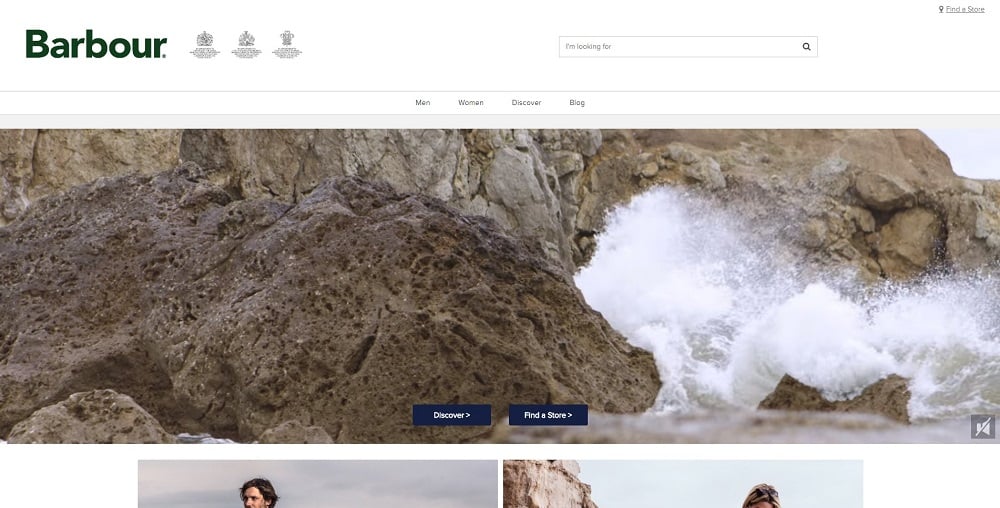Click the third royal warrant crest
The image size is (1000, 508).
point(287,45)
